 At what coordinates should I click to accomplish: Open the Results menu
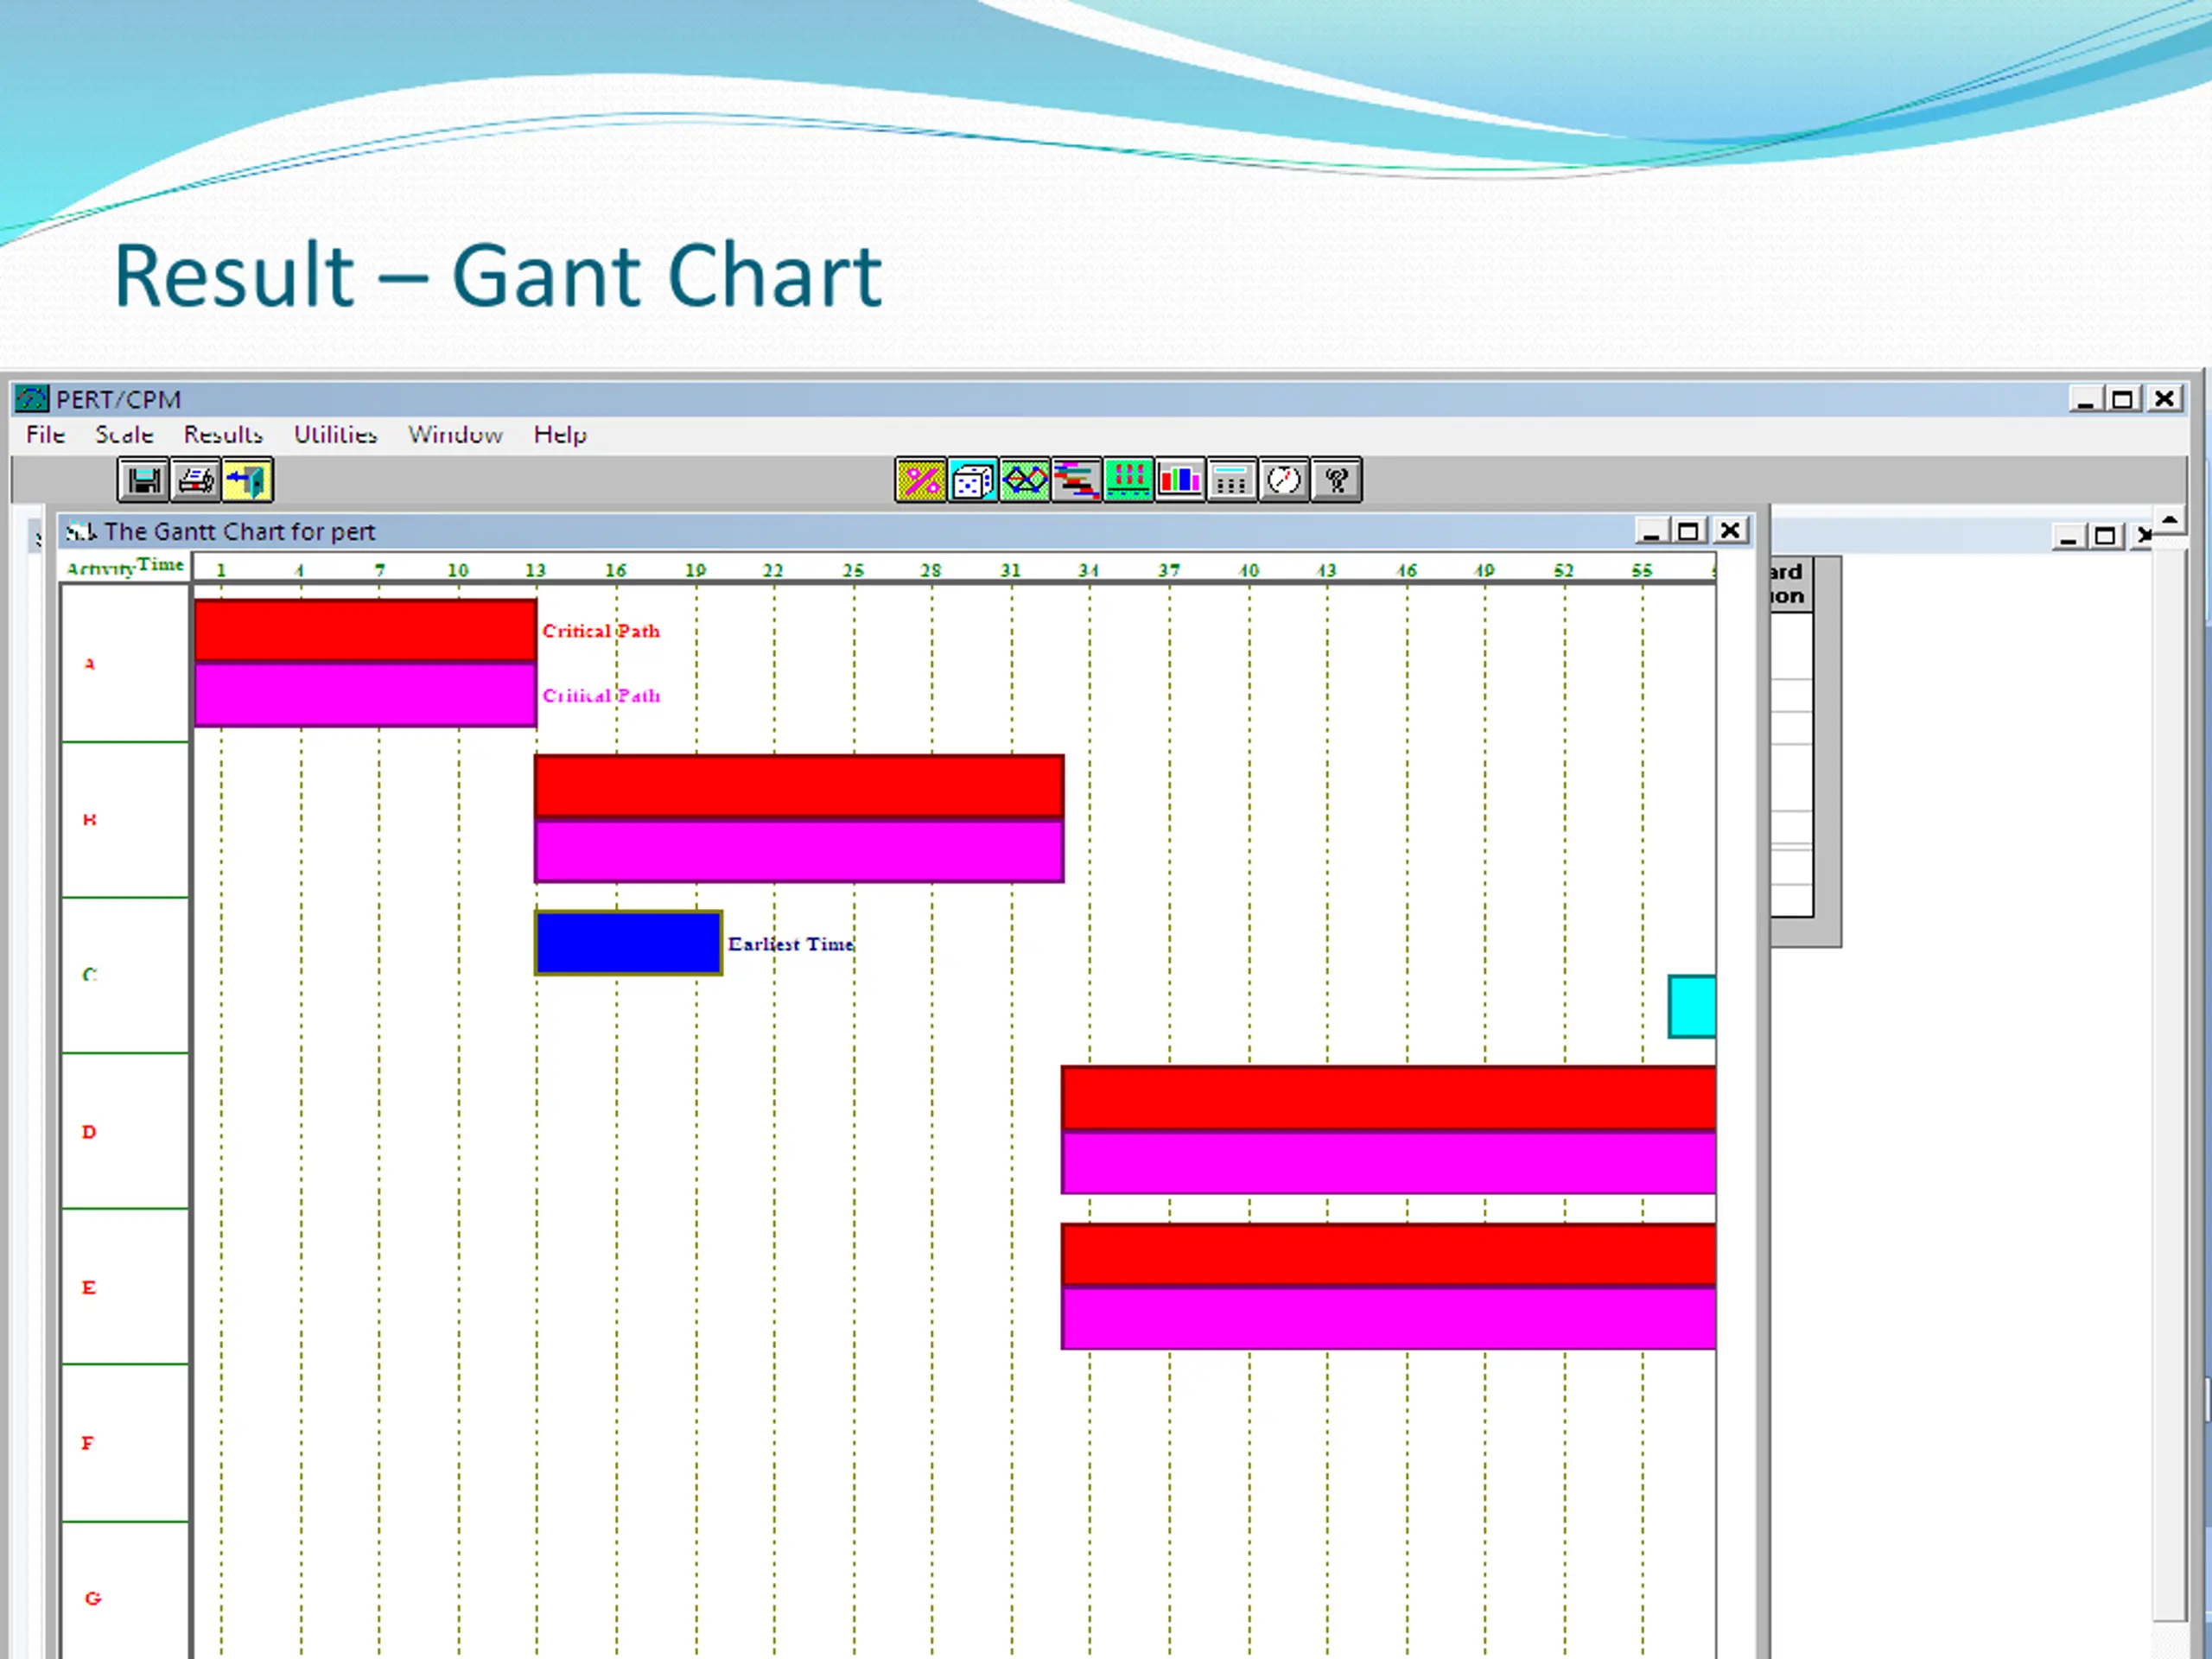pos(223,435)
